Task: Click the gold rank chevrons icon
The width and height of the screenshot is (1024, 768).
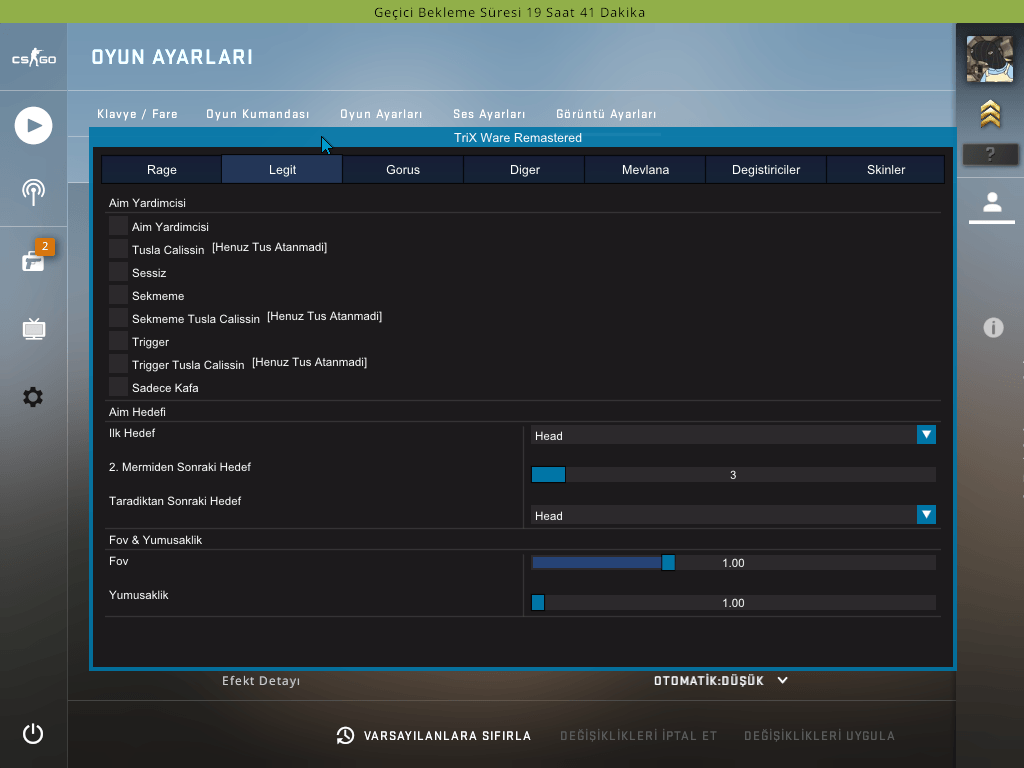Action: click(990, 114)
